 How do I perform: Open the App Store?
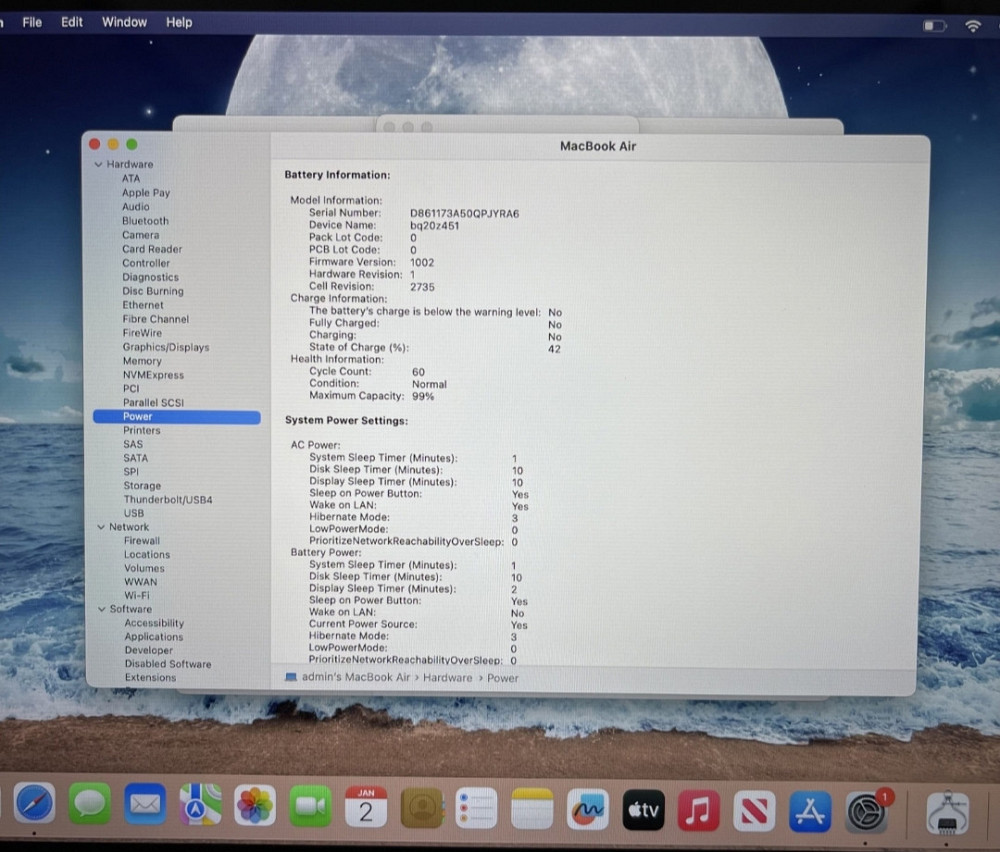(810, 808)
